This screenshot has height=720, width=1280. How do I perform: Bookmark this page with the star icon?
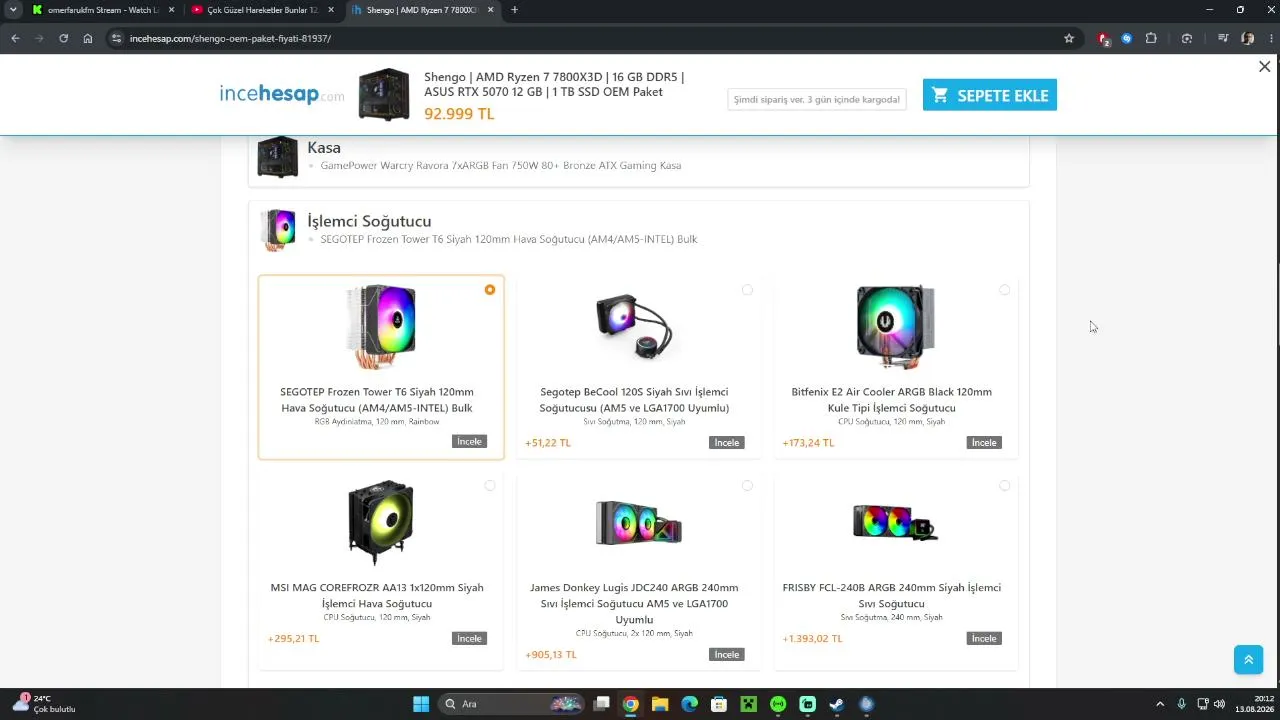click(1069, 38)
